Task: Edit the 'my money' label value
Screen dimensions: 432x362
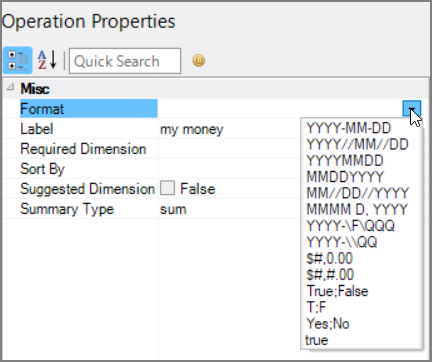Action: click(192, 129)
